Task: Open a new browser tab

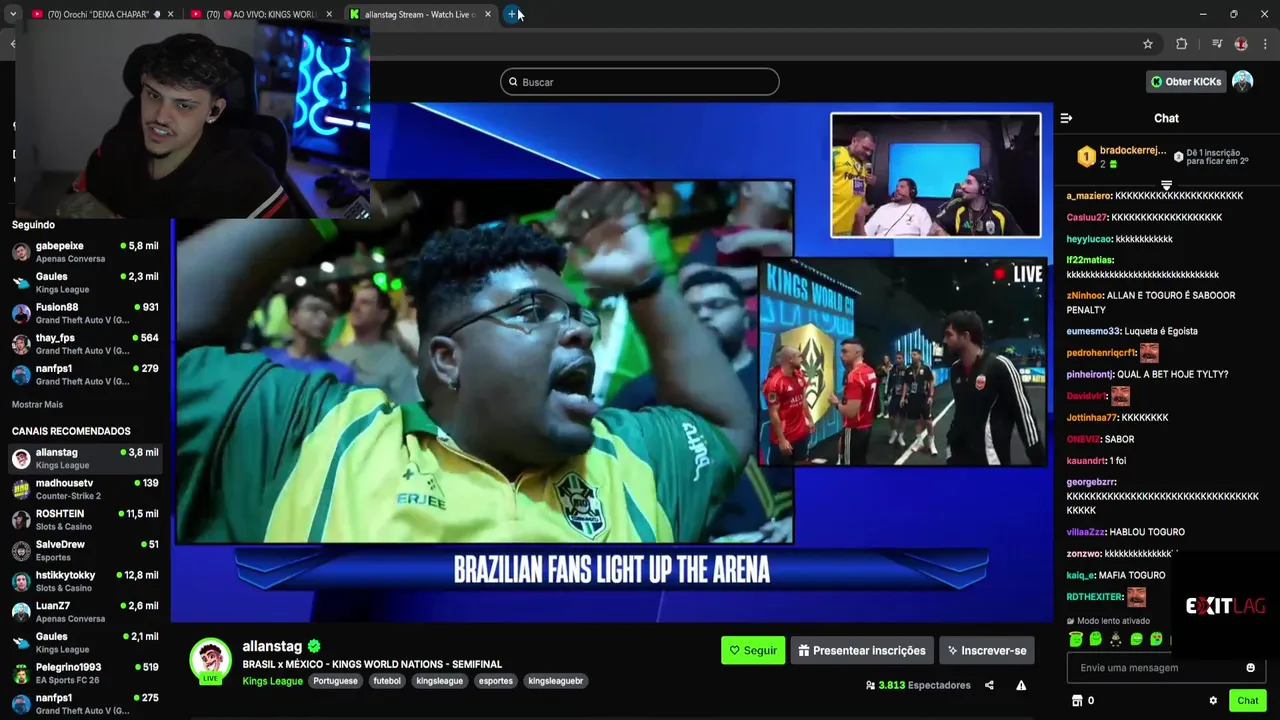Action: click(x=511, y=14)
